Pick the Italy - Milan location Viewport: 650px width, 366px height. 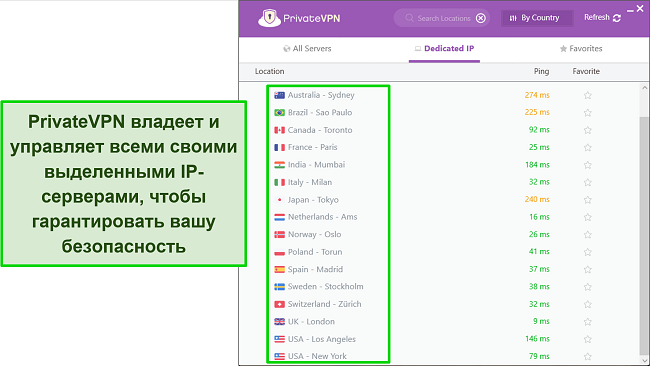[x=310, y=182]
